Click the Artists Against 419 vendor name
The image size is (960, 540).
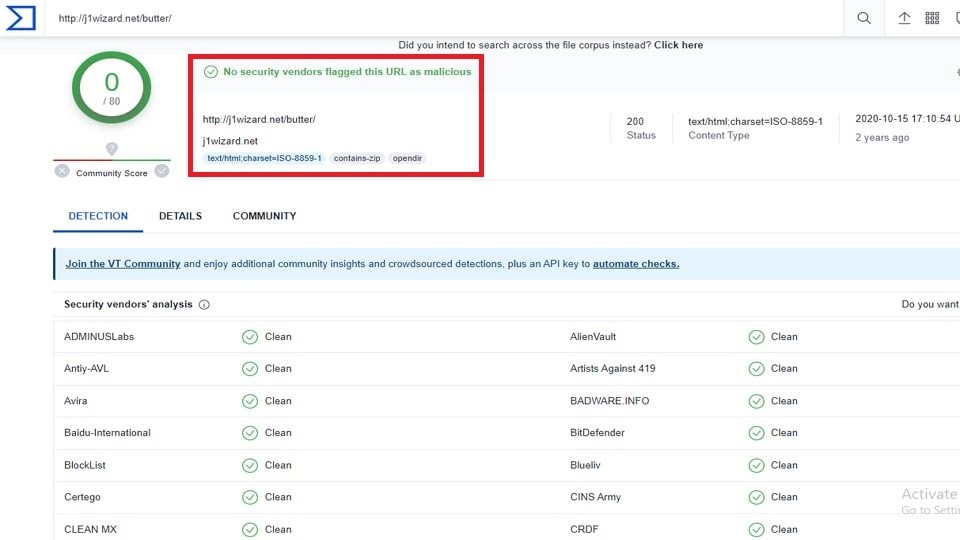612,369
